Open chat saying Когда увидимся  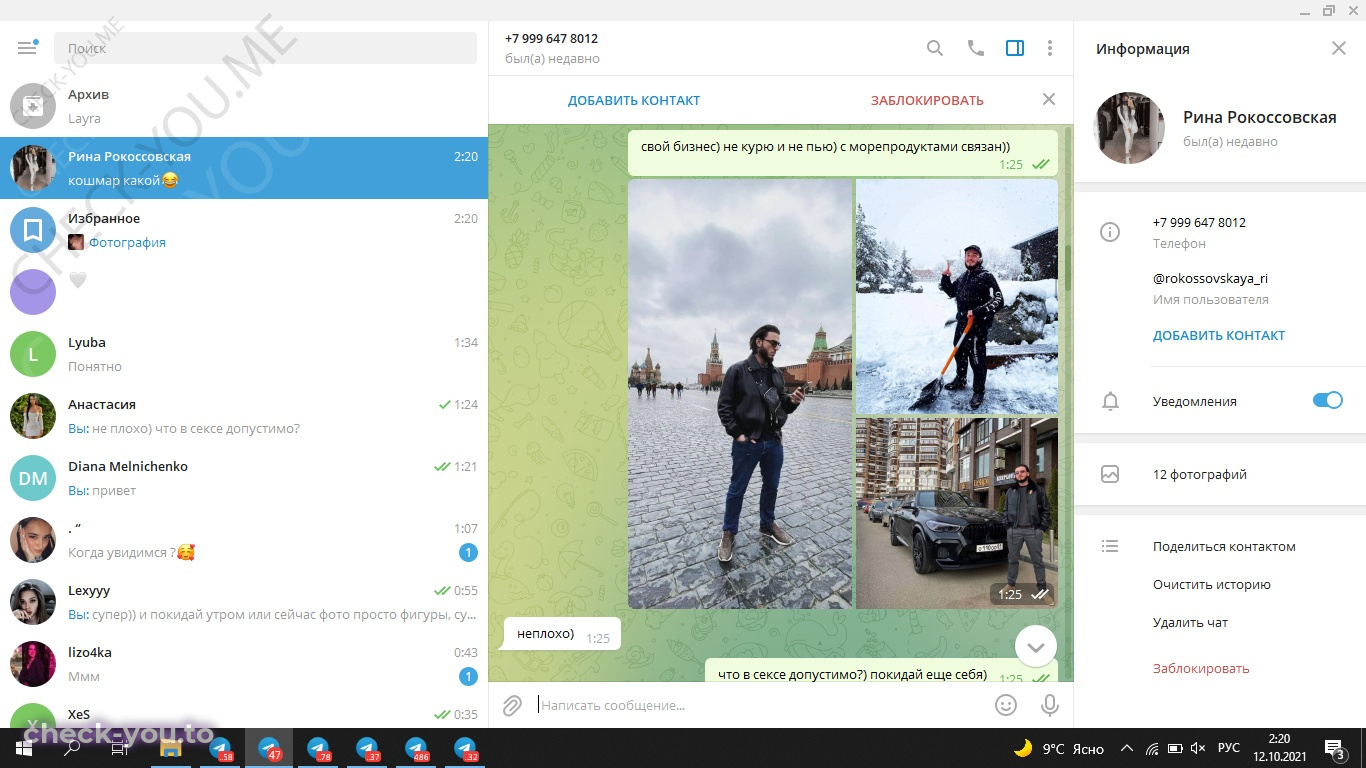(x=244, y=540)
